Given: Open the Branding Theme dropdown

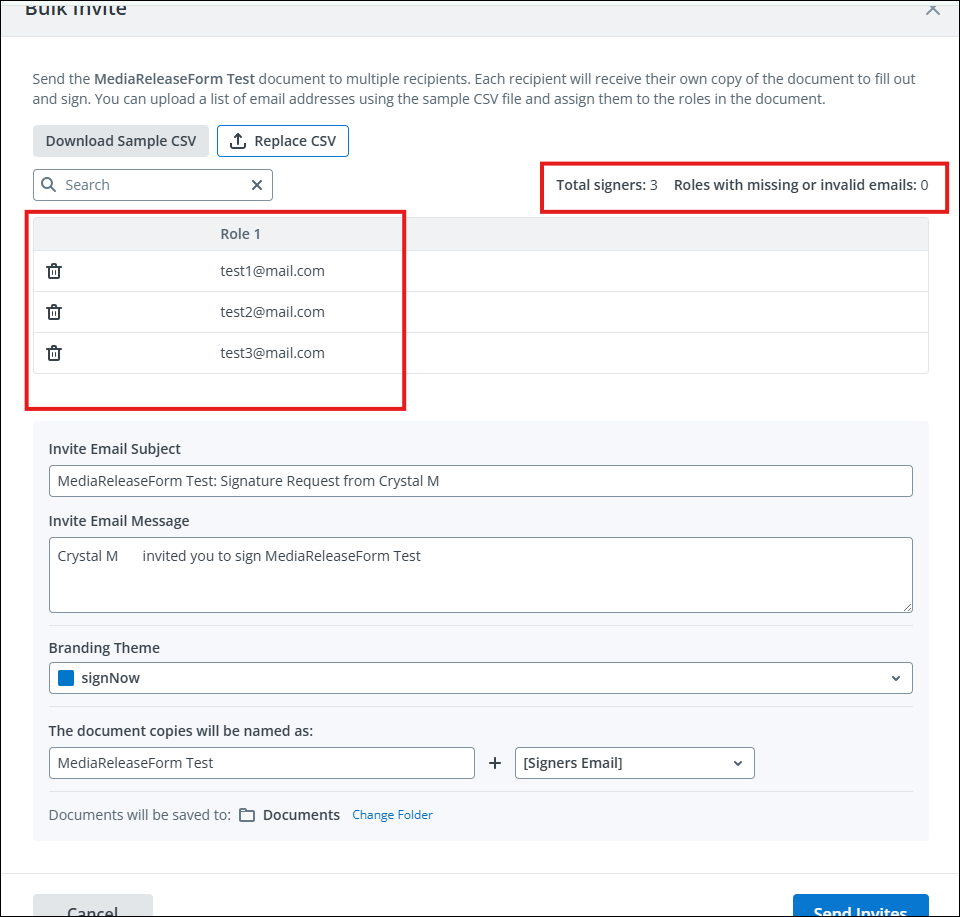Looking at the screenshot, I should coord(481,678).
